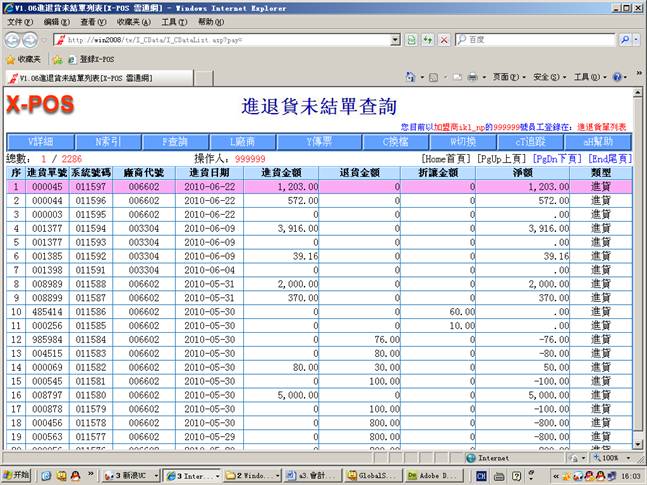This screenshot has width=647, height=485.
Task: Click the help question mark icon
Action: 617,77
